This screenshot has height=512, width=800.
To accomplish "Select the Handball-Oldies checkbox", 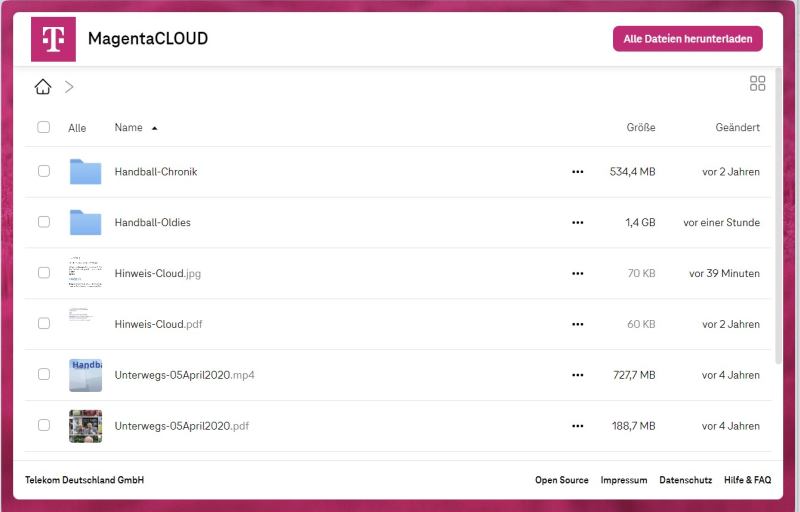I will coord(44,222).
